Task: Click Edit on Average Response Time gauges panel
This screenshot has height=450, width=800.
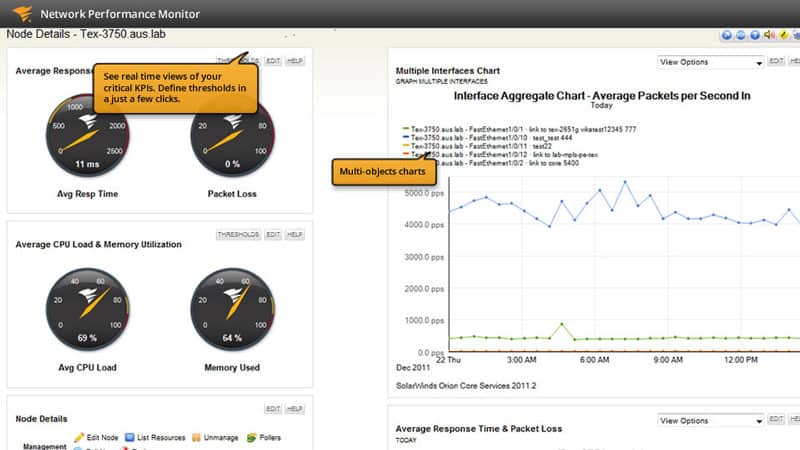Action: point(273,61)
